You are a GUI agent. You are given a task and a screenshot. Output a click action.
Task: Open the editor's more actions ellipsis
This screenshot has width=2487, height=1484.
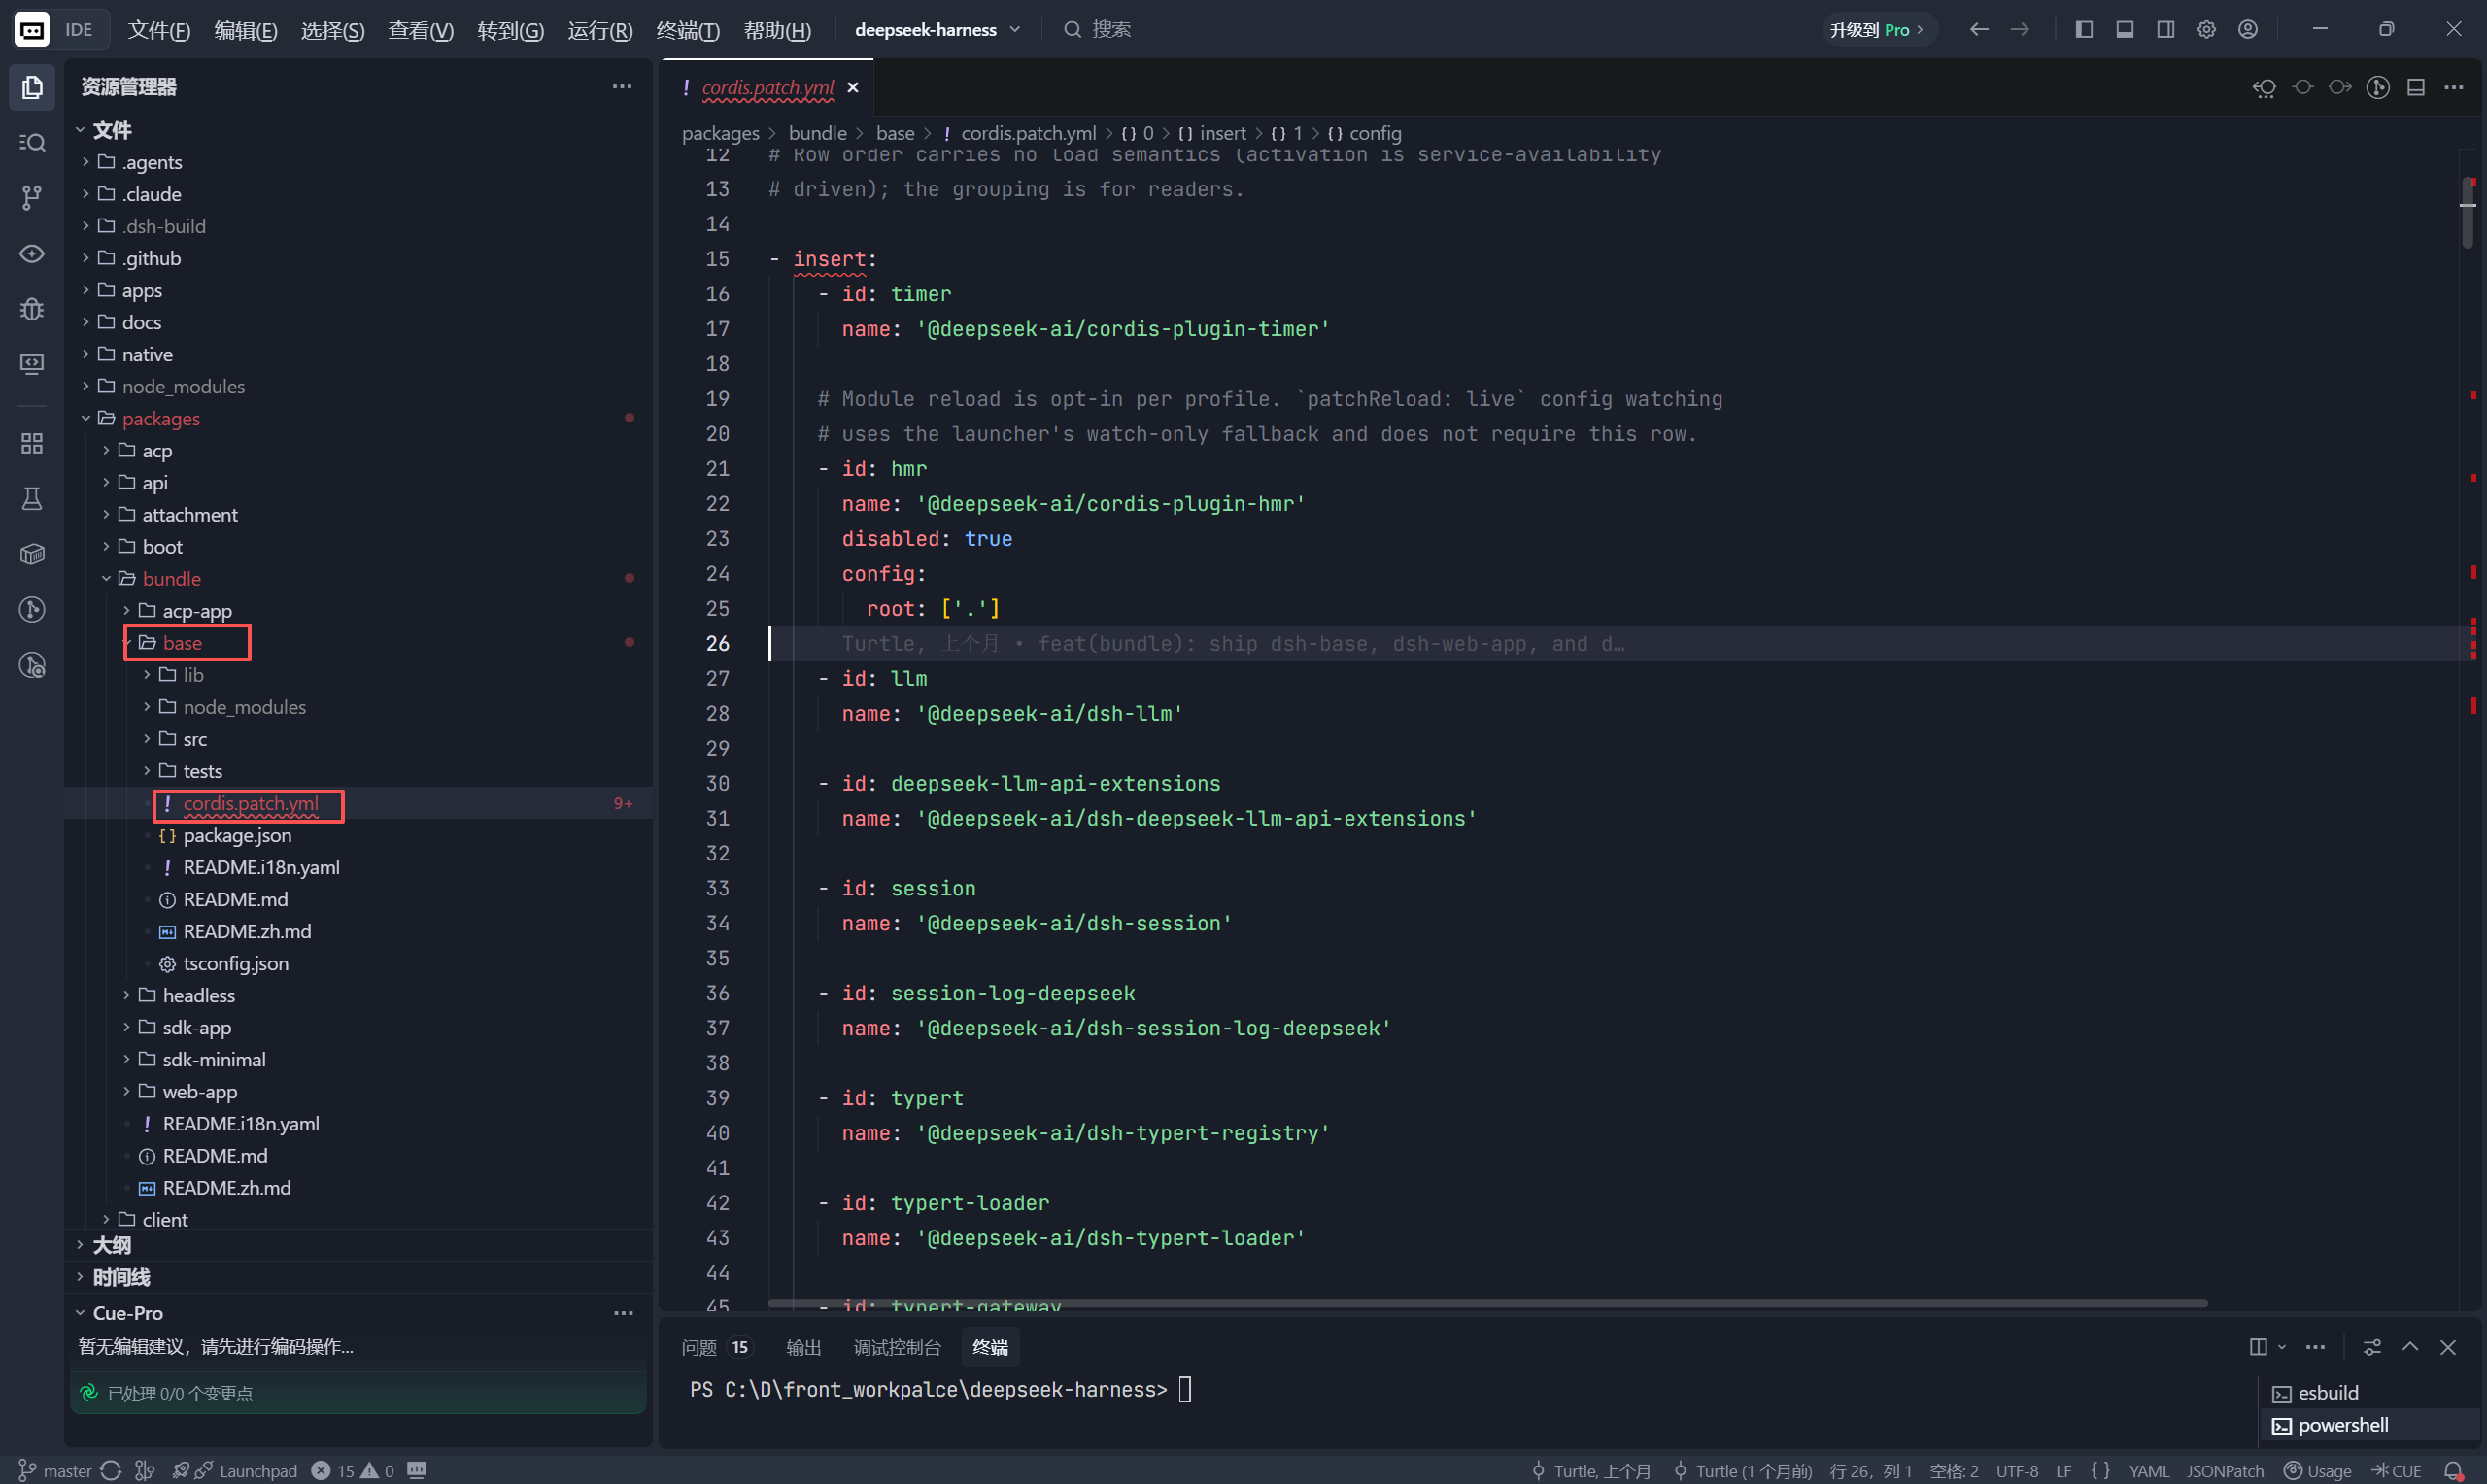pyautogui.click(x=2454, y=88)
